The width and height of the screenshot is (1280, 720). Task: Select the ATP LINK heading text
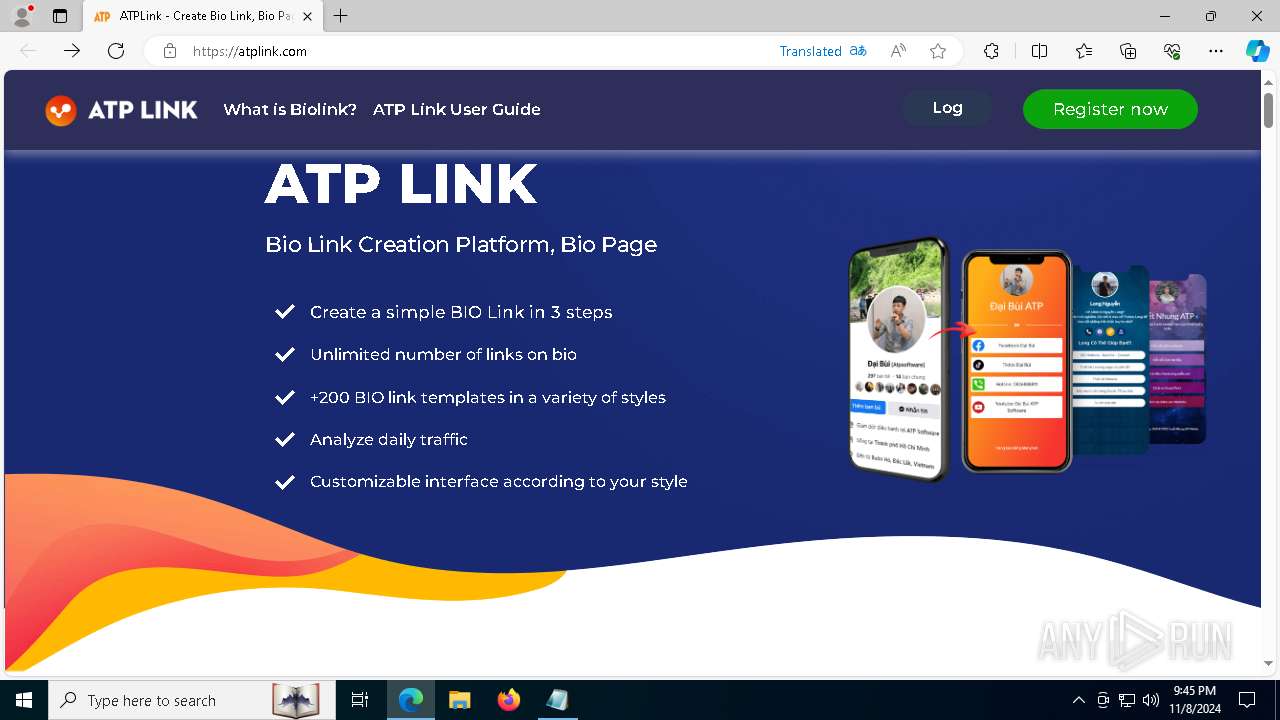(401, 184)
